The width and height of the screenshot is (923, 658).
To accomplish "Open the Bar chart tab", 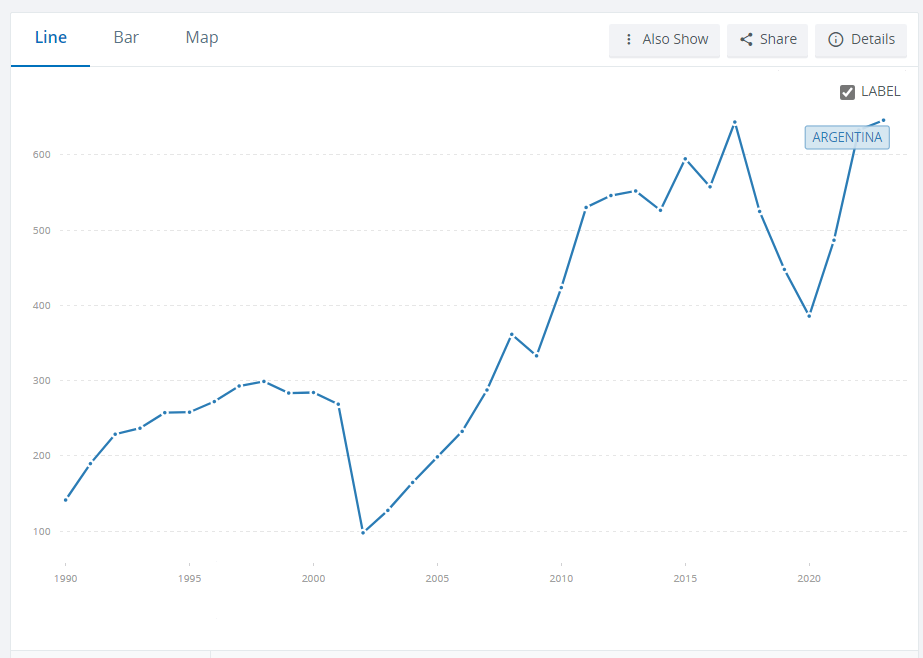I will click(126, 38).
